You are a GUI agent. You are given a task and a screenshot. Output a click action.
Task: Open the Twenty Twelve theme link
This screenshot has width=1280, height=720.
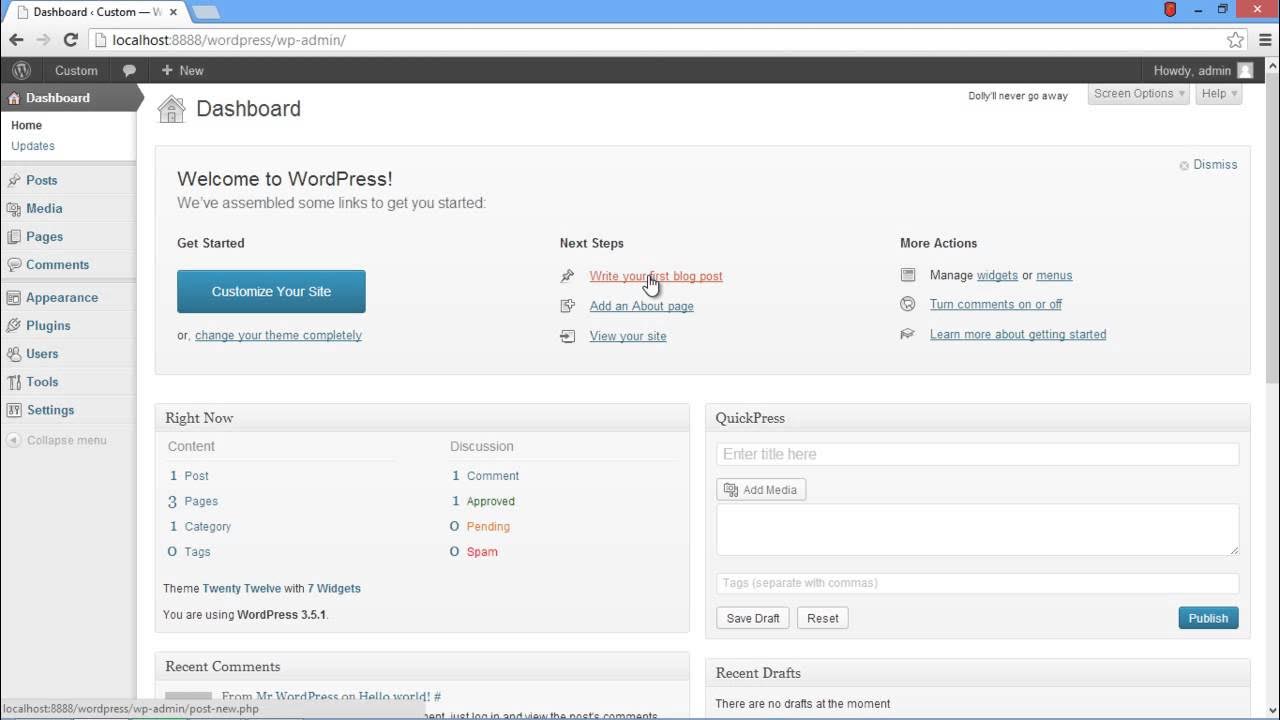click(x=242, y=589)
